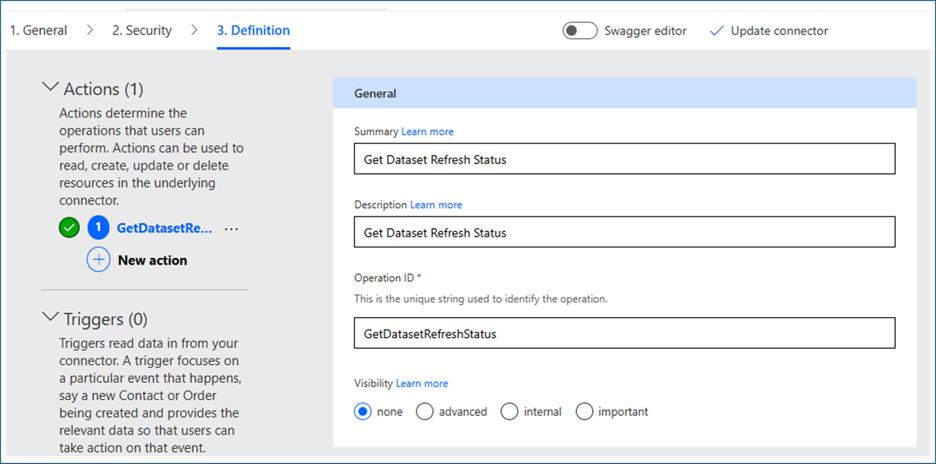936x464 pixels.
Task: Click into the Description text field
Action: tap(624, 232)
